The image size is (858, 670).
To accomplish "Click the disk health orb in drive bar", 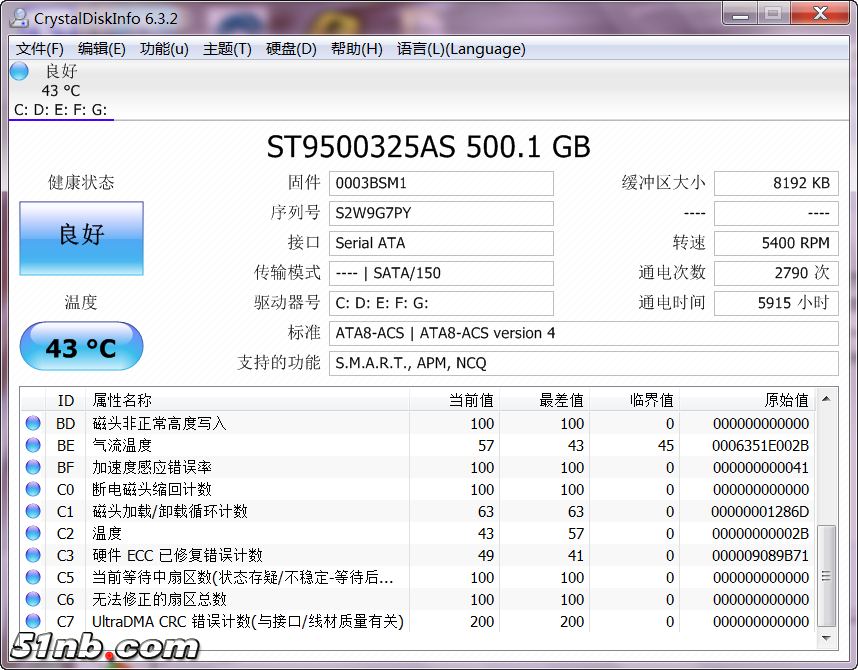I will coord(19,72).
